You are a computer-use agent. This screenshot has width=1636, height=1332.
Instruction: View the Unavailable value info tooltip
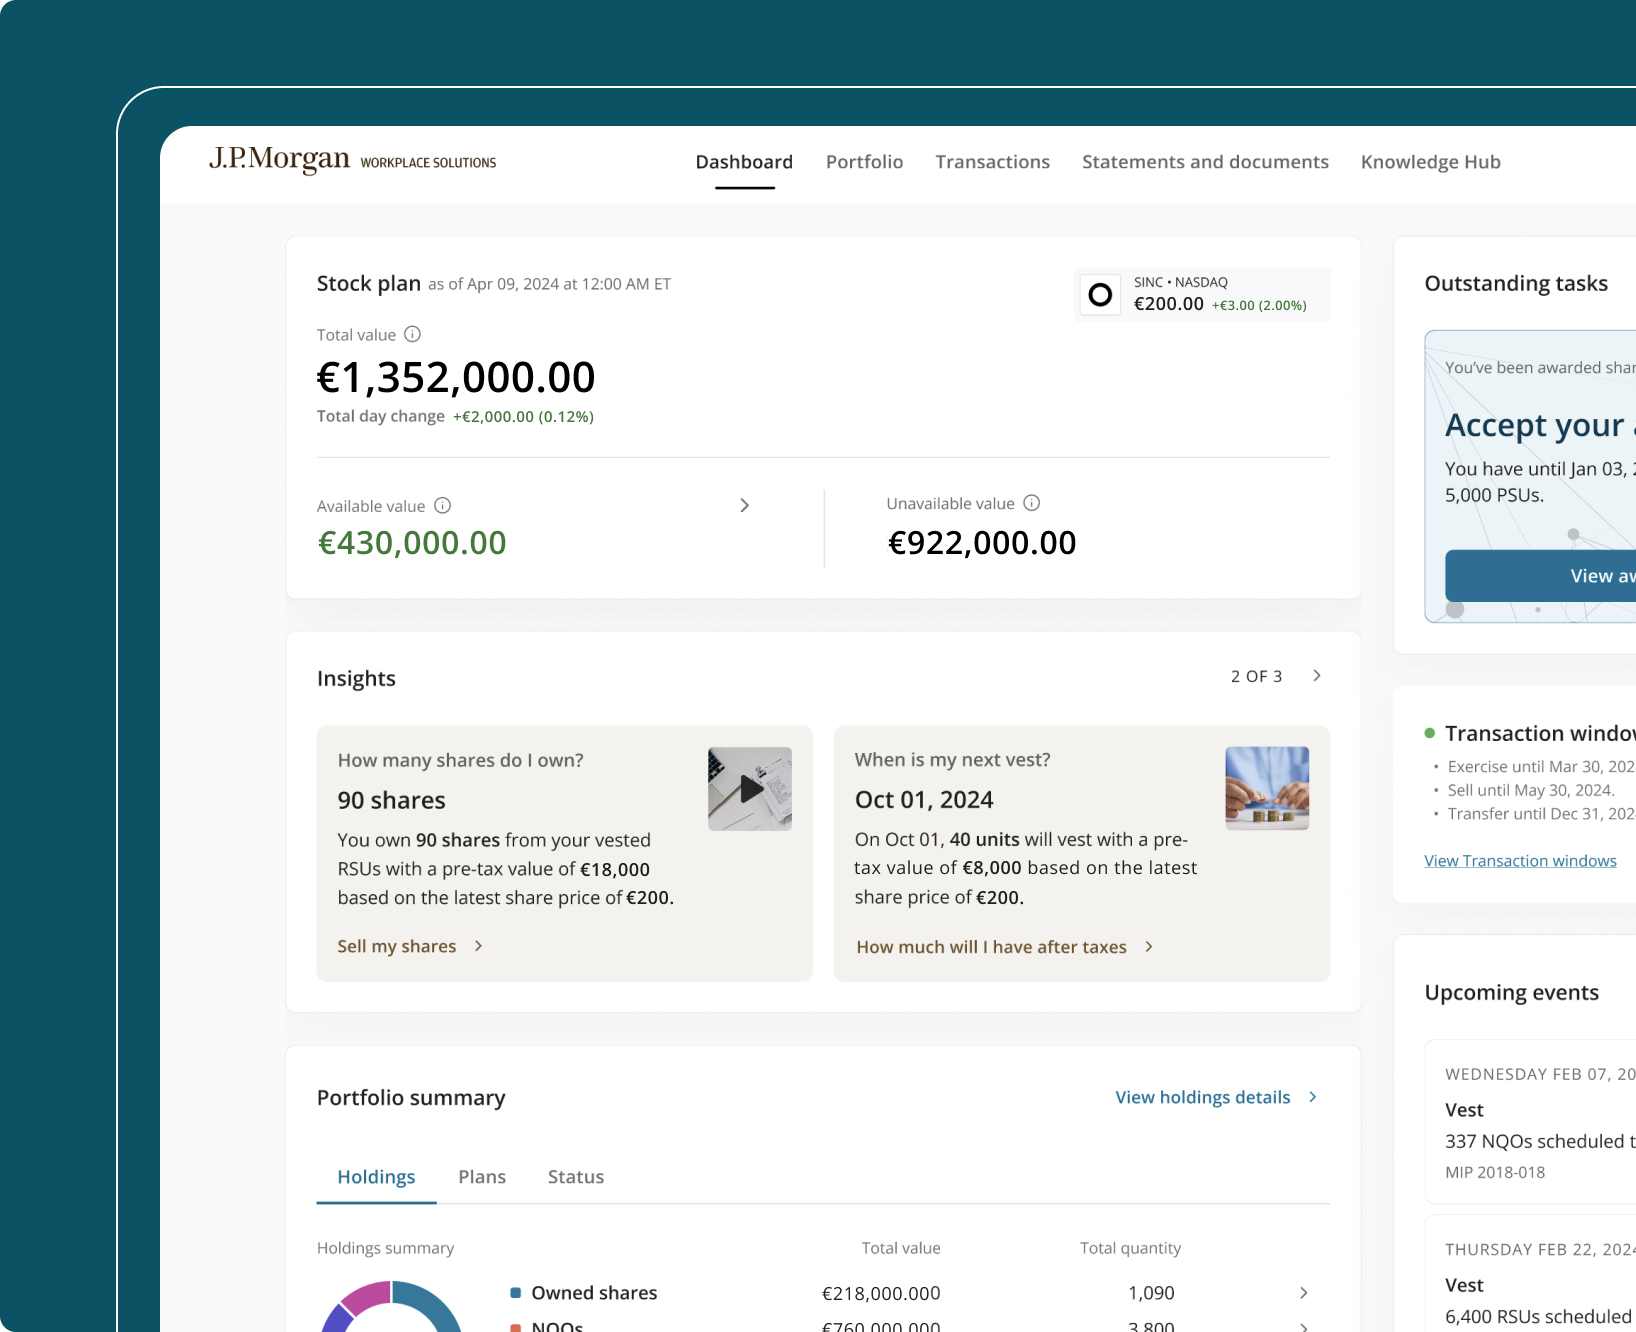pos(1031,503)
